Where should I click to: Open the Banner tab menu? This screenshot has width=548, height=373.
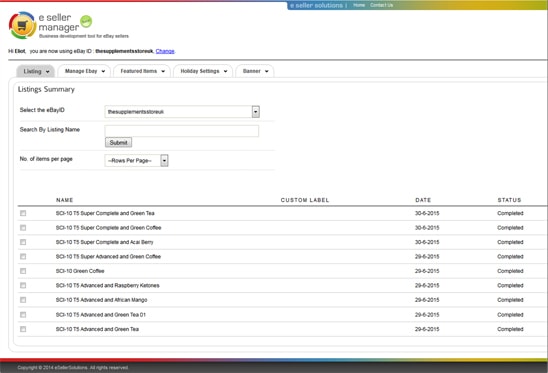click(x=255, y=71)
